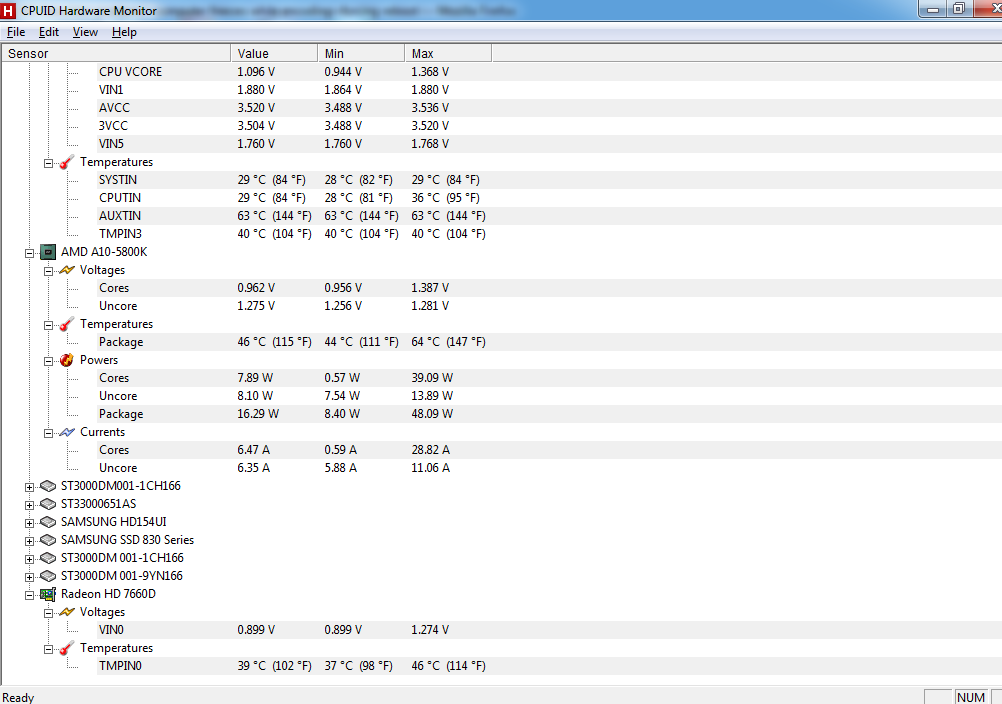Click the flame icon next to Powers
This screenshot has width=1002, height=704.
pos(66,360)
